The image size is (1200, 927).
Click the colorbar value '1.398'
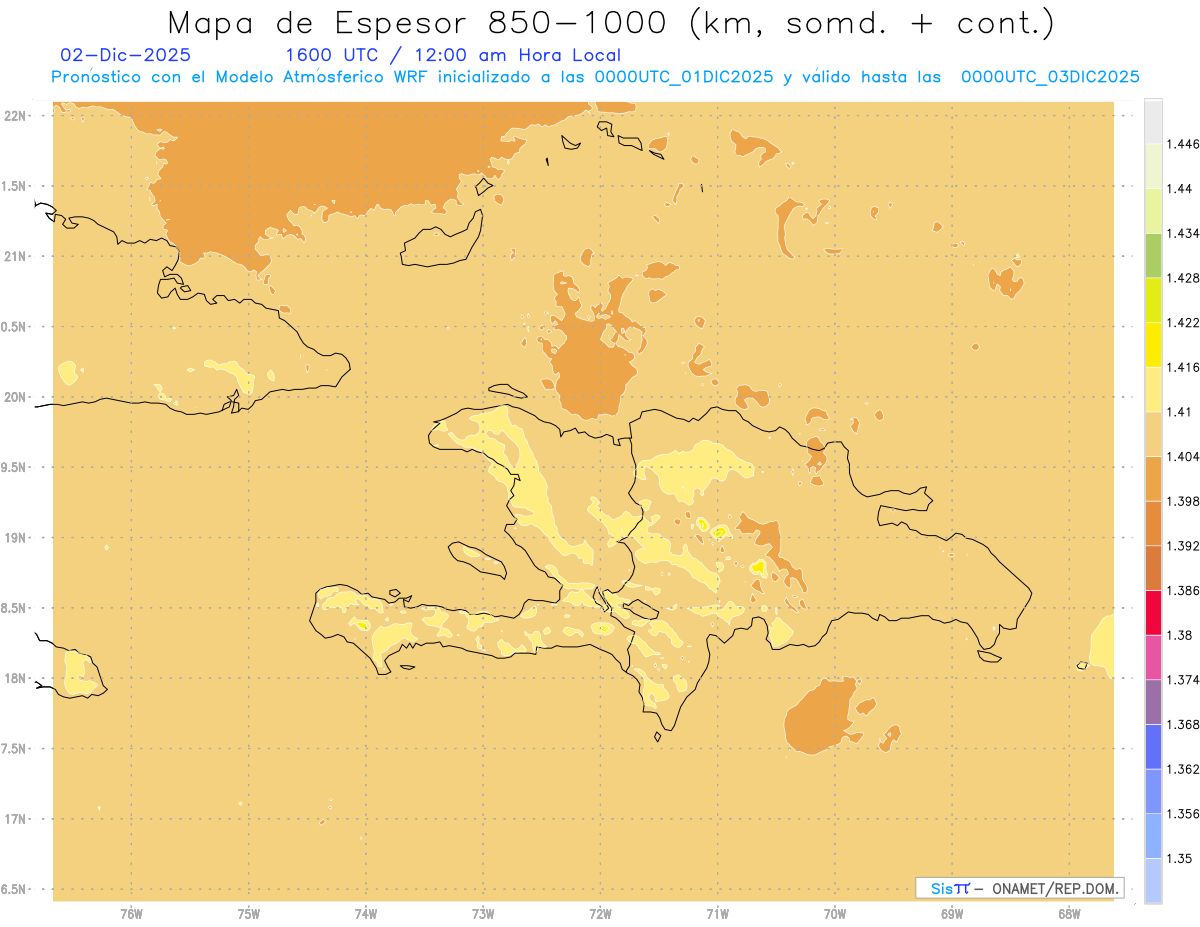[1185, 501]
